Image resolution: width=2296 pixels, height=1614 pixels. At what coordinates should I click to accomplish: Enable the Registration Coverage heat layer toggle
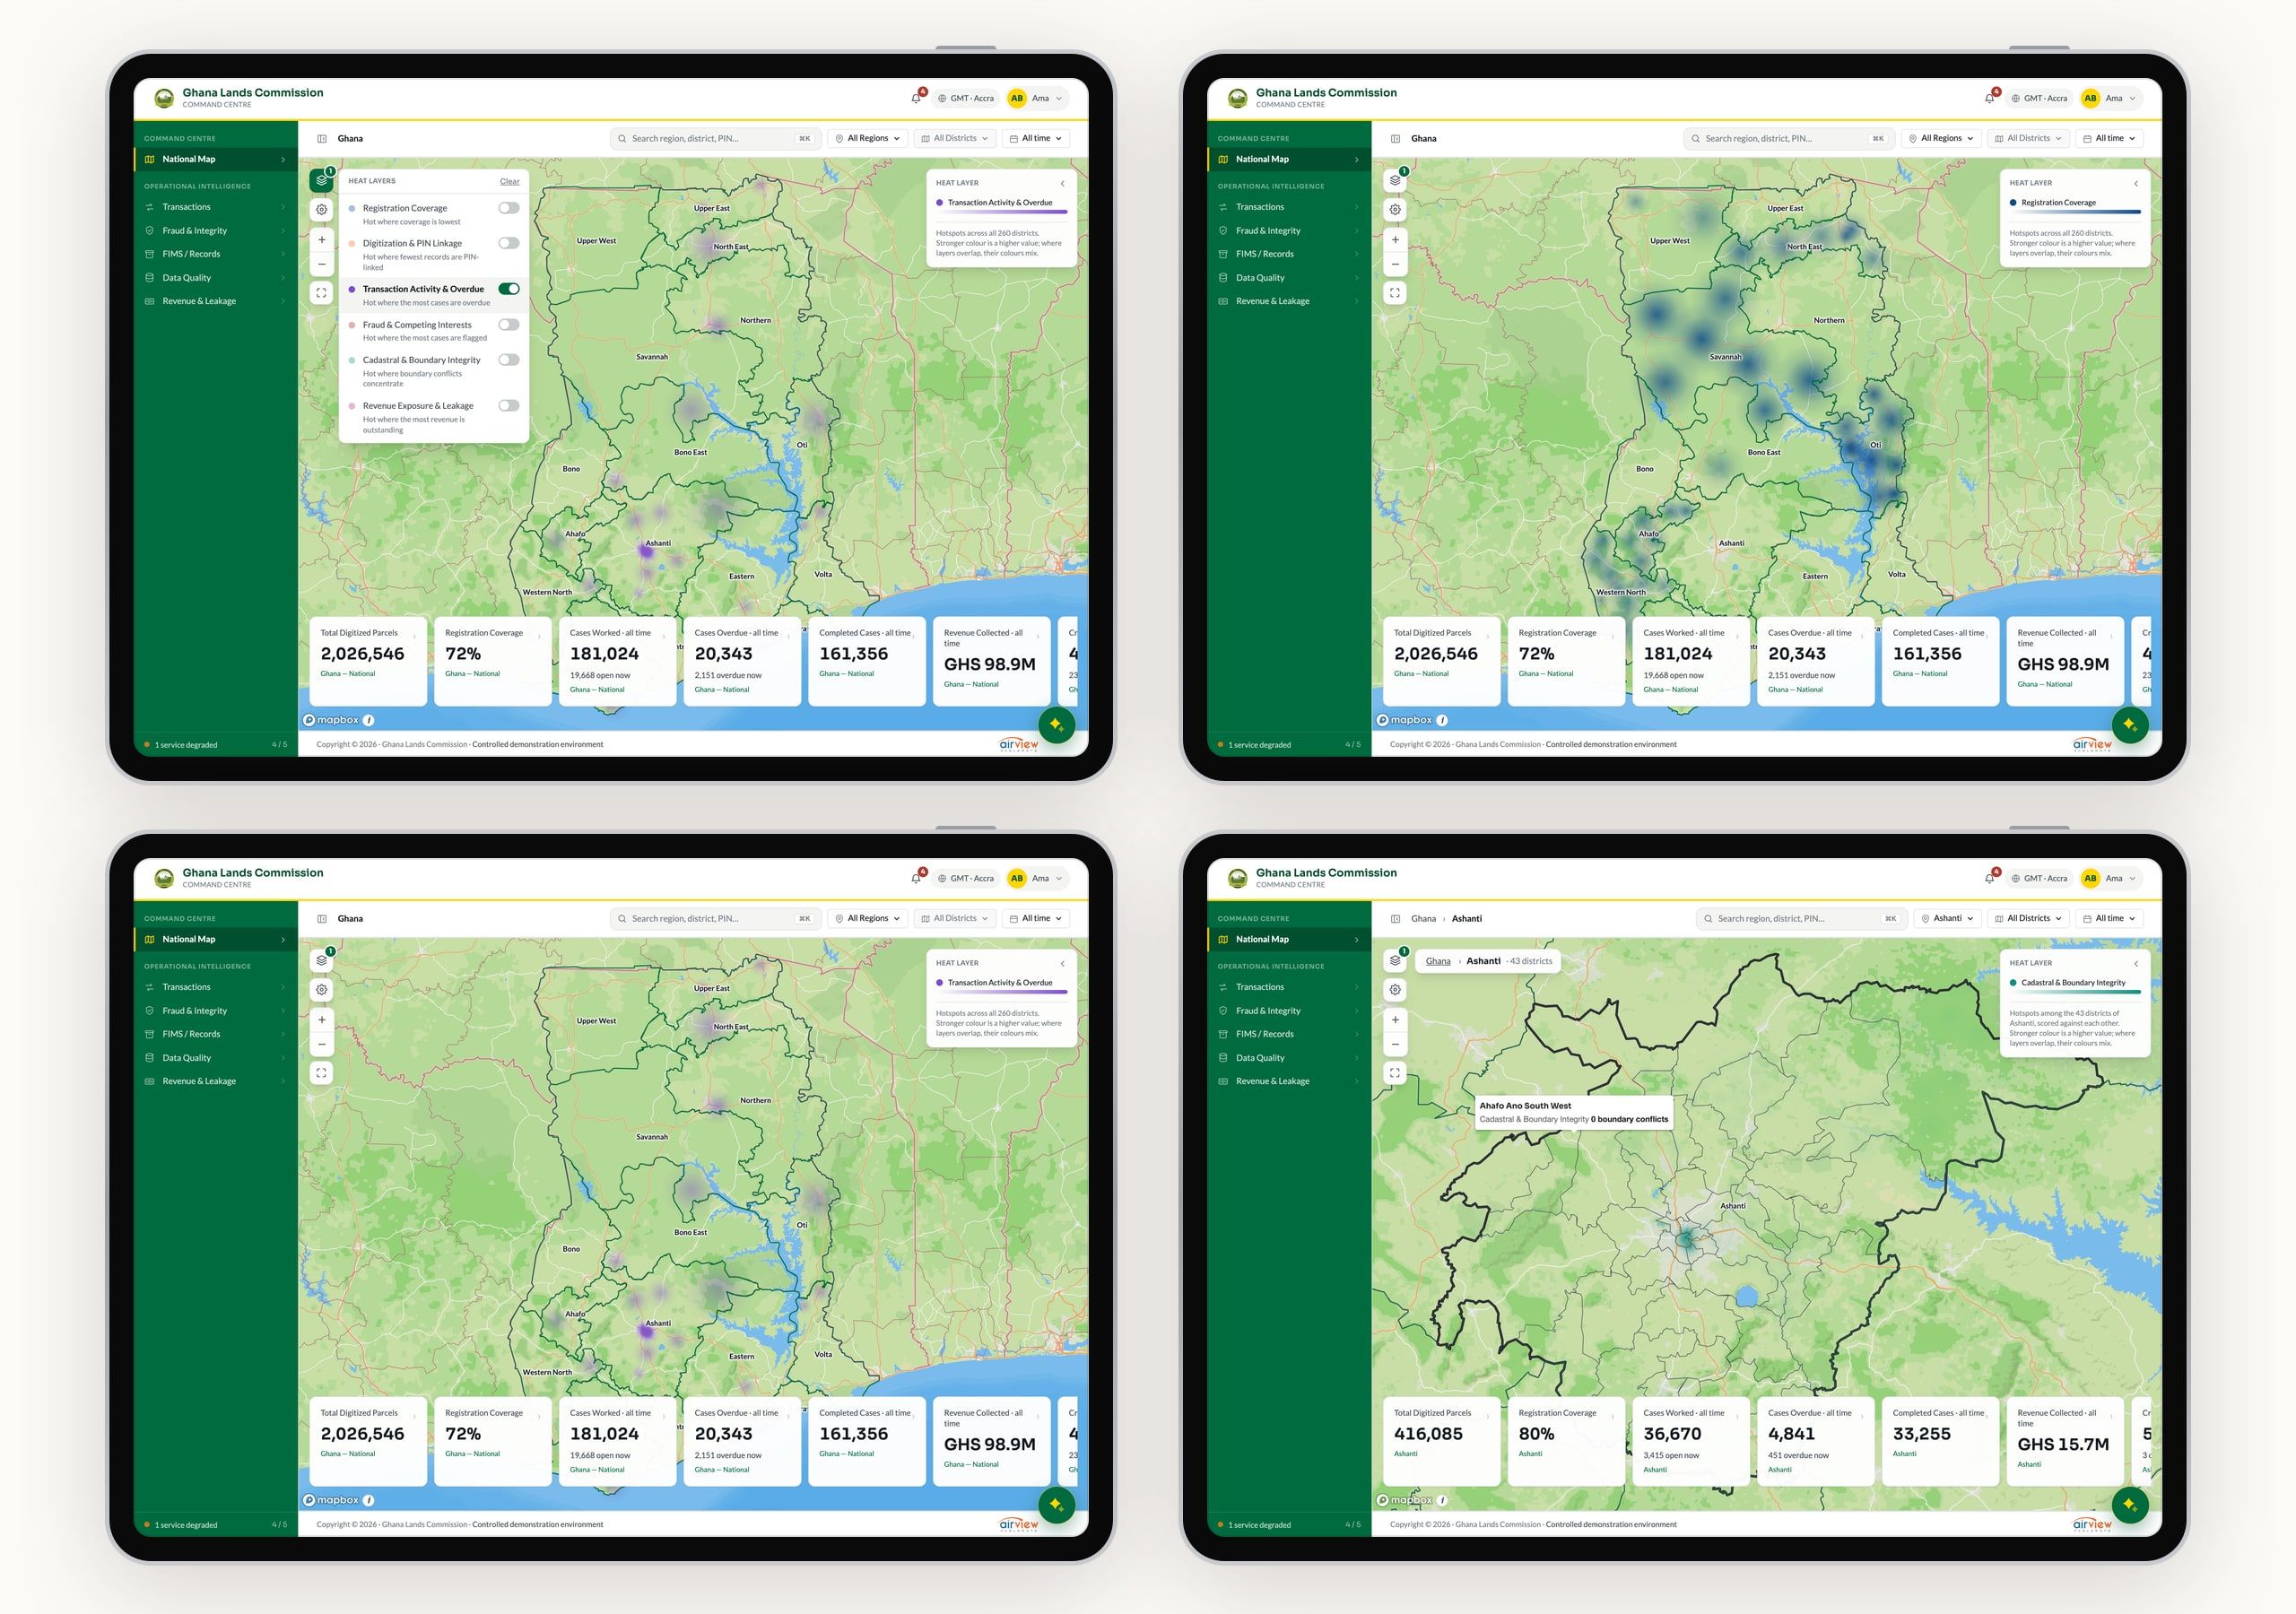[509, 208]
